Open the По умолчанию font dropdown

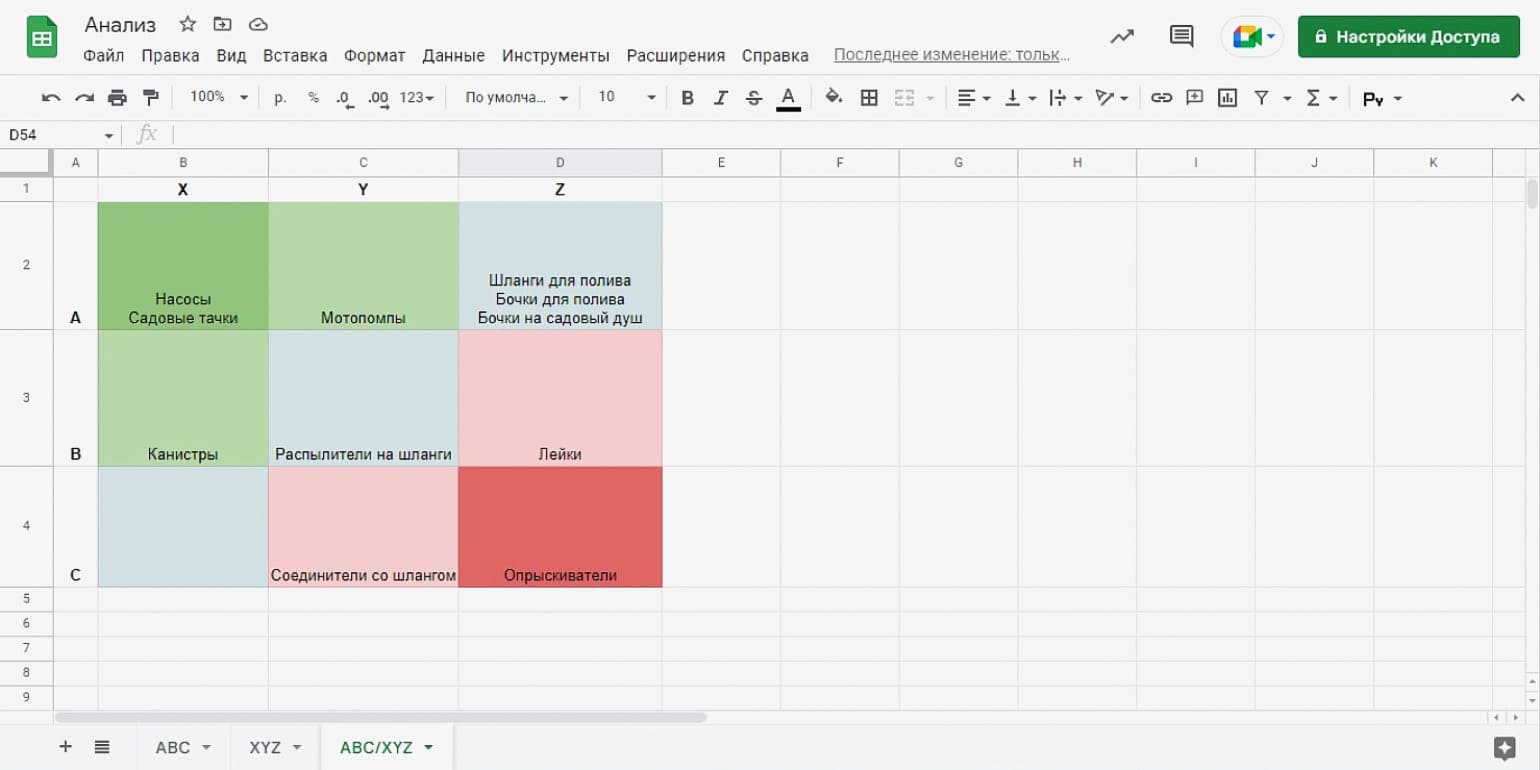coord(516,98)
